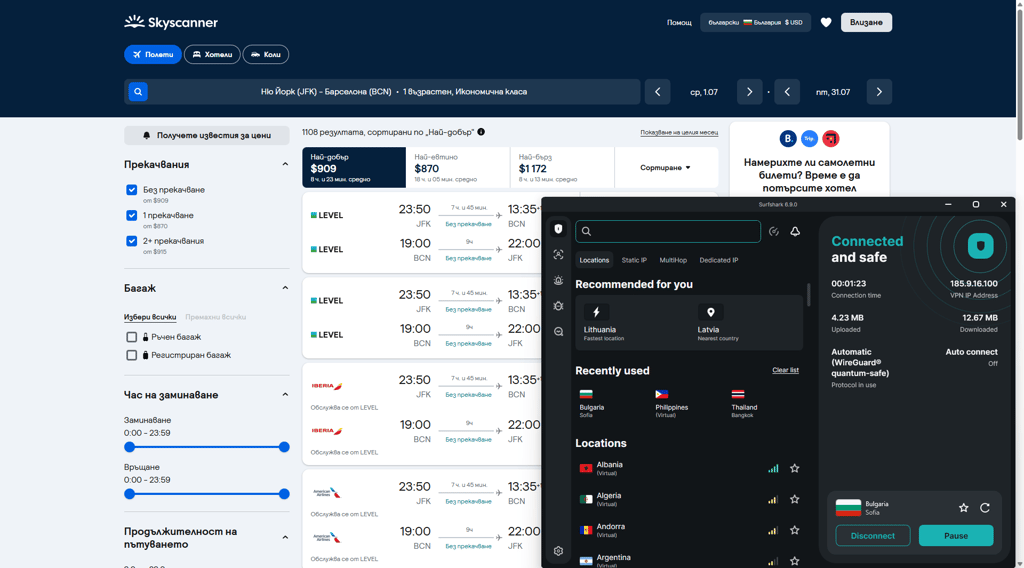Check the Ръчен багаж checkbox
The image size is (1024, 568).
click(131, 337)
